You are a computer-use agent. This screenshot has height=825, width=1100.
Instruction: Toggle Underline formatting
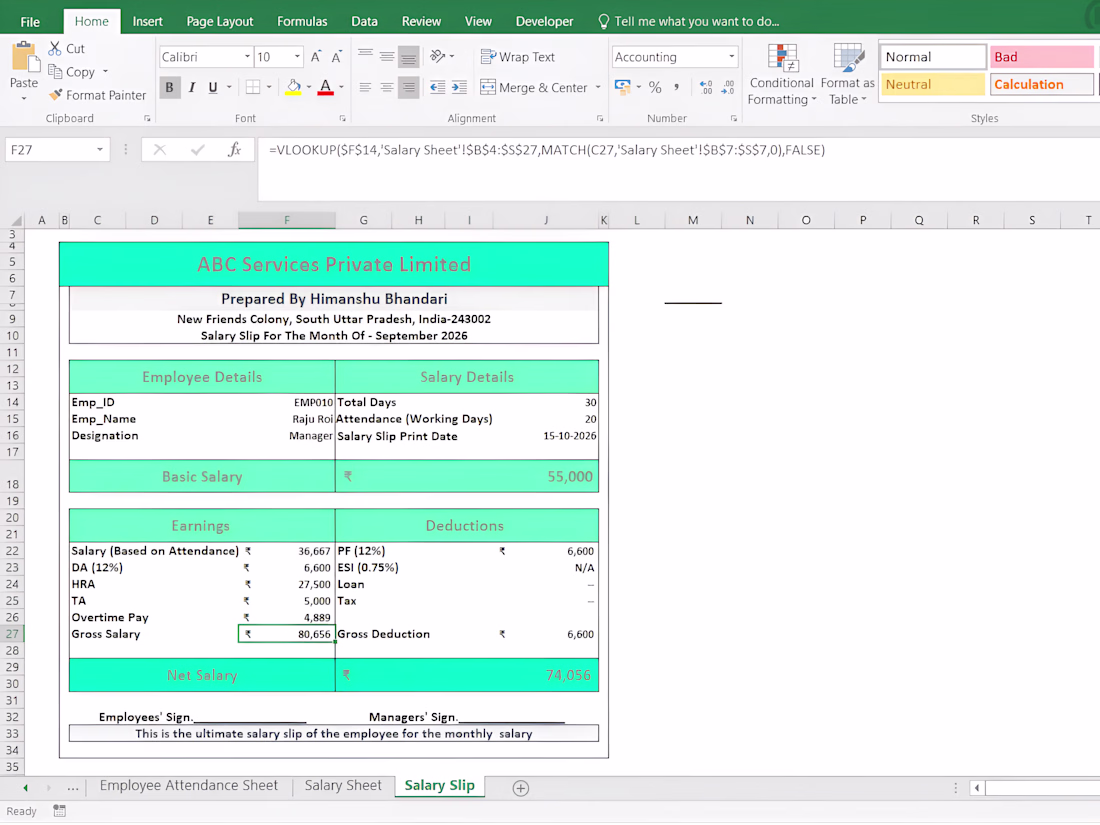point(213,87)
